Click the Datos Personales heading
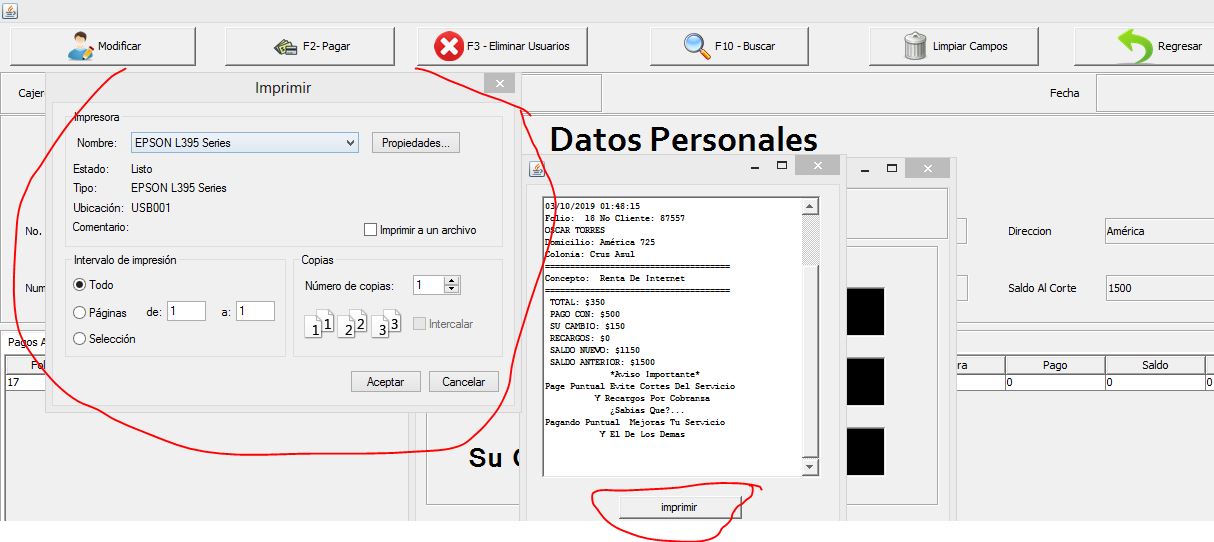 click(x=684, y=139)
